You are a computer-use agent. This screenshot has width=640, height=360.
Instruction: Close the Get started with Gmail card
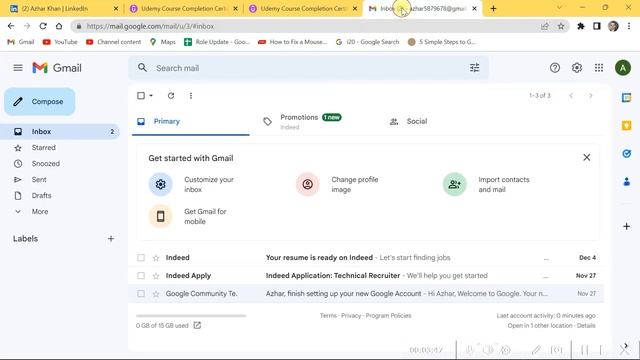(587, 158)
